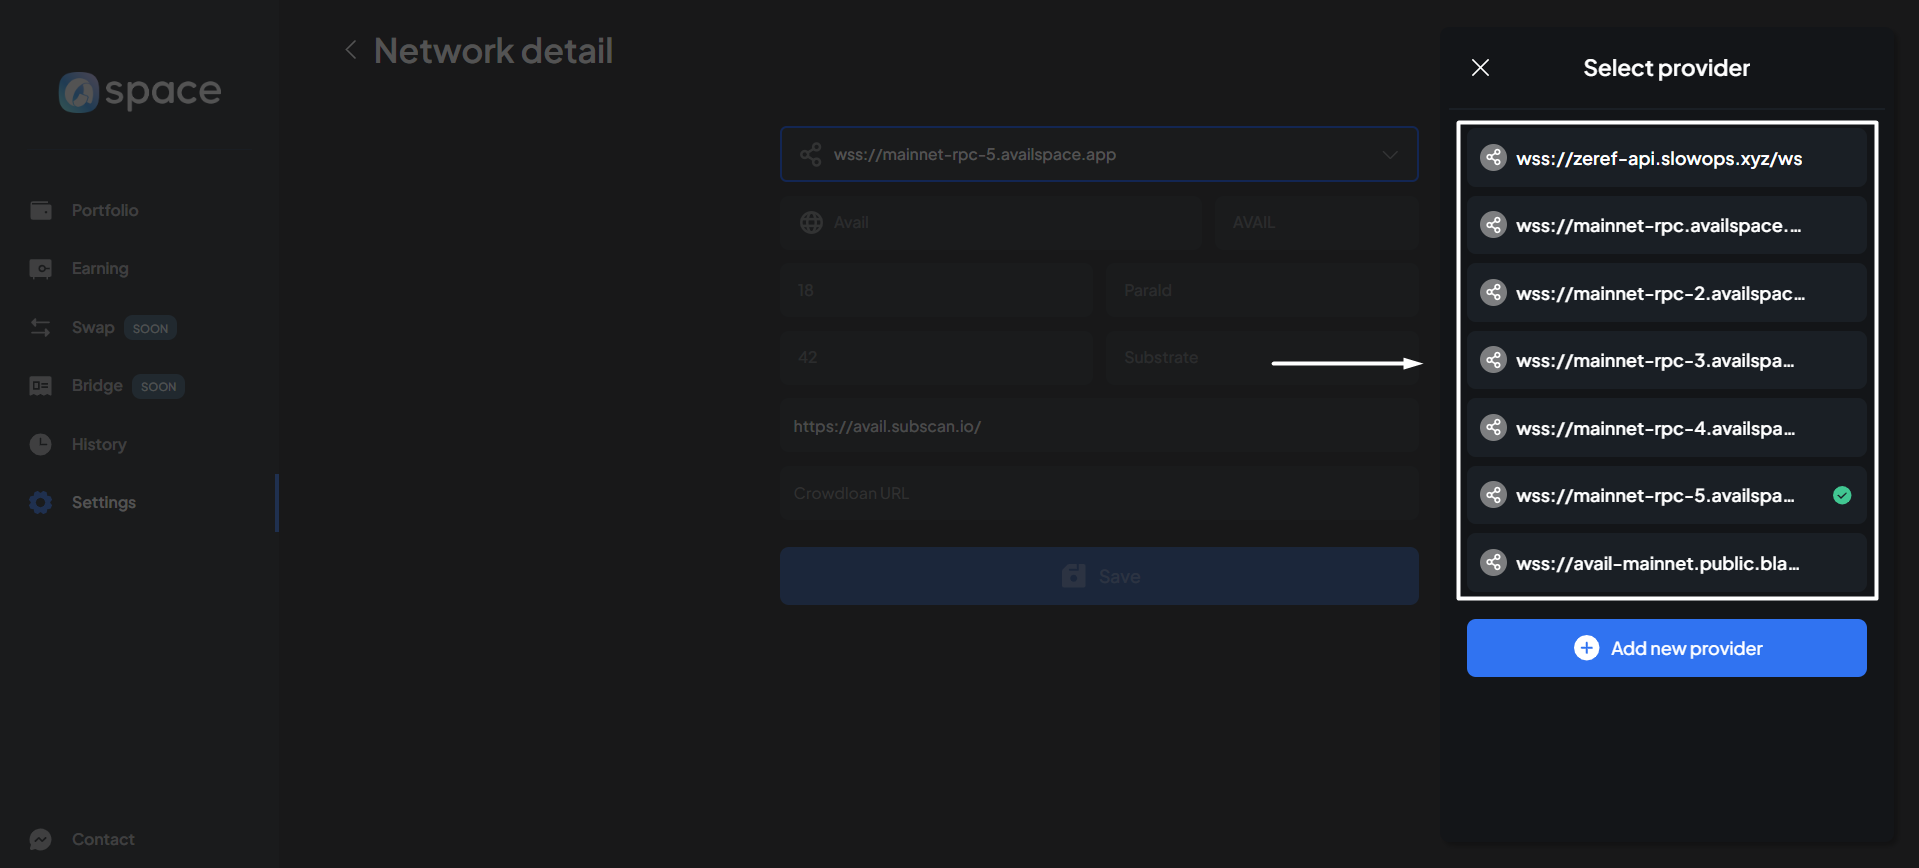Expand the provider dropdown chevron
Viewport: 1919px width, 868px height.
coord(1389,155)
